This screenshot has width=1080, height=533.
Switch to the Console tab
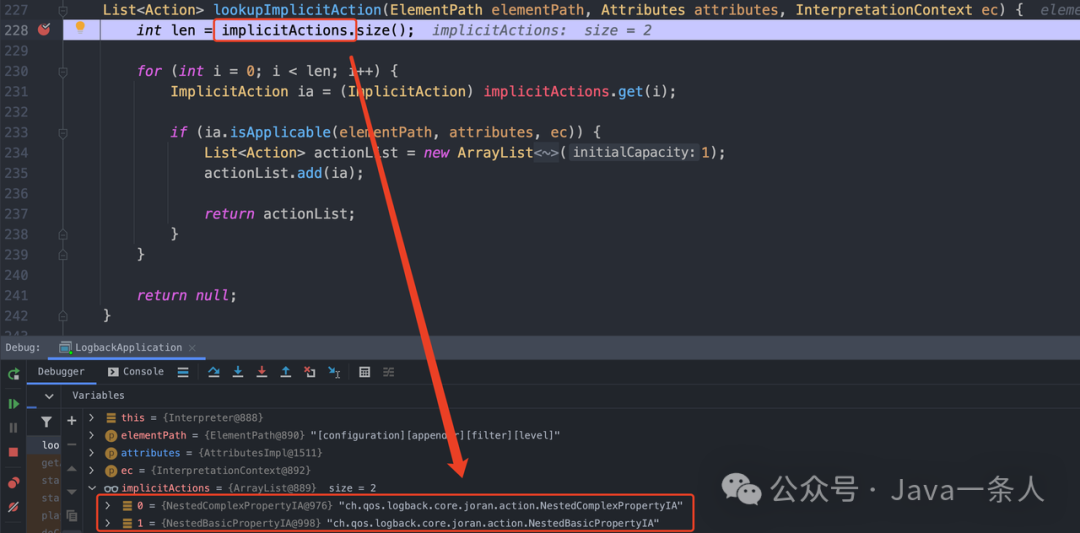[x=136, y=372]
